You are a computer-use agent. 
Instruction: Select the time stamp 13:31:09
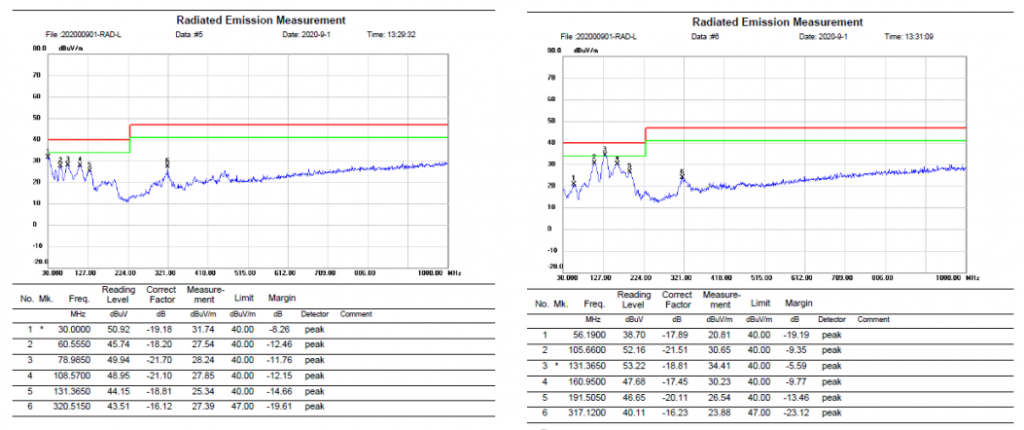[908, 37]
